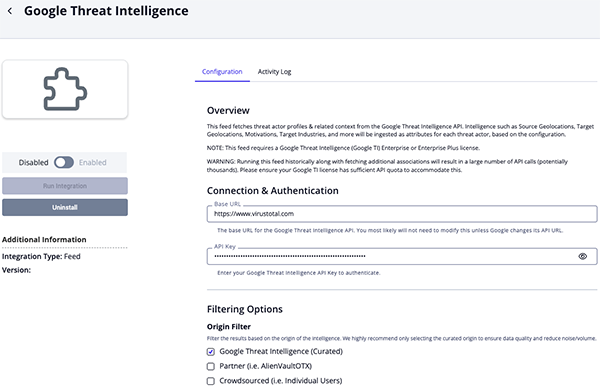Click the Integration Type: Feed text
This screenshot has height=388, width=600.
pyautogui.click(x=41, y=256)
